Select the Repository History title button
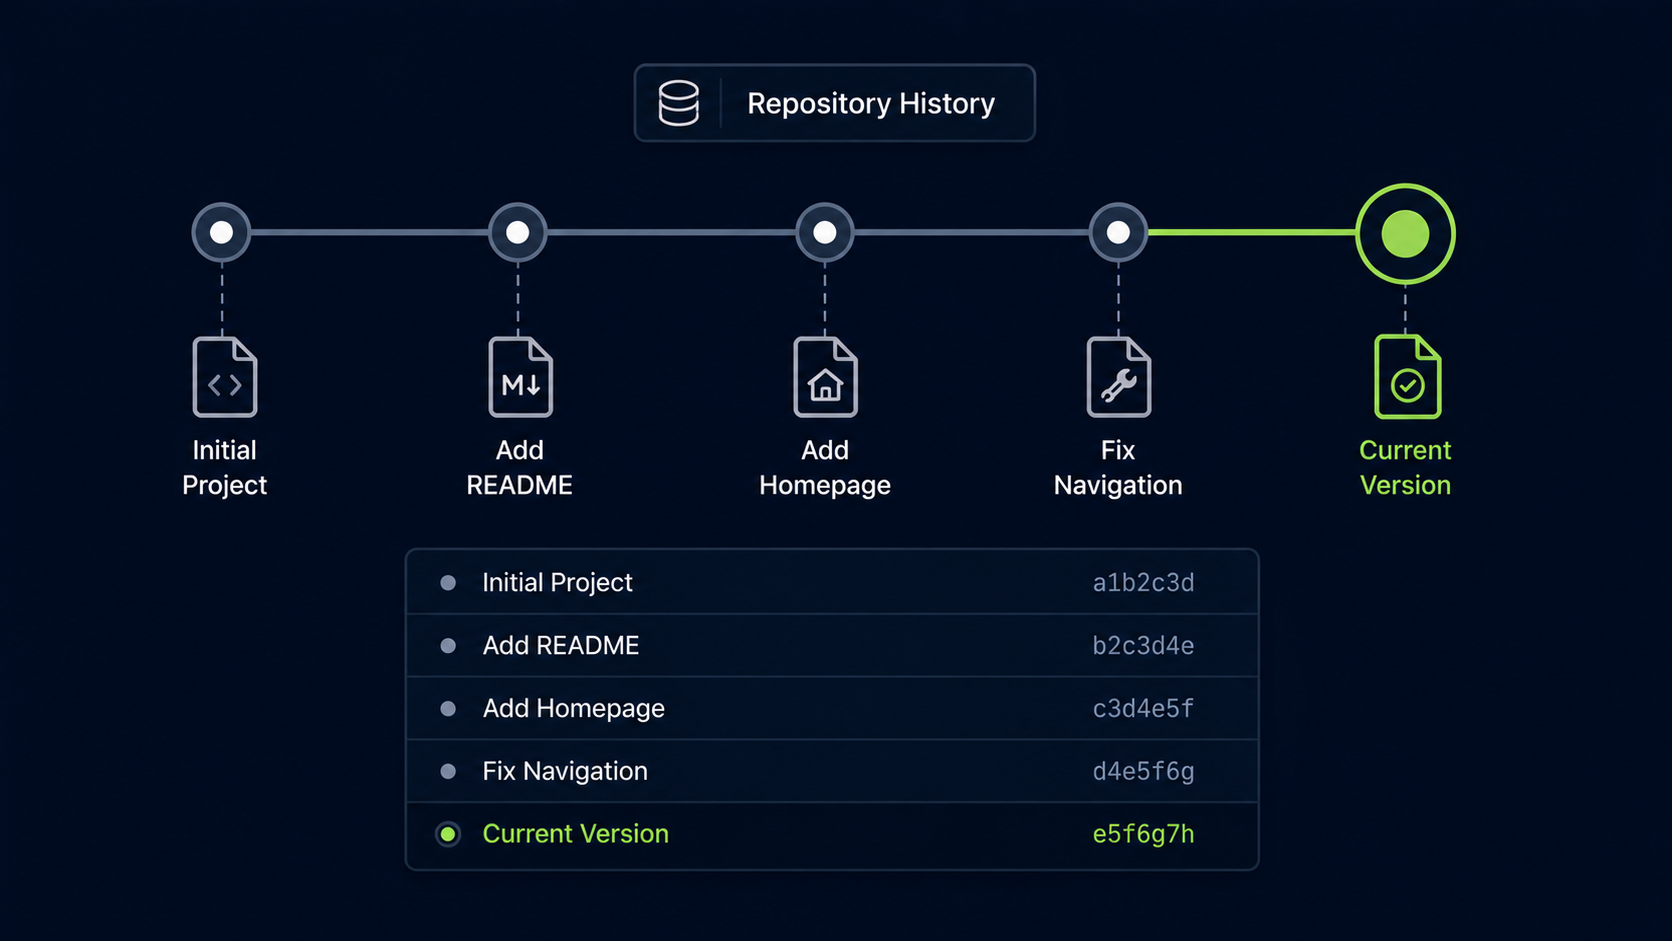 835,103
